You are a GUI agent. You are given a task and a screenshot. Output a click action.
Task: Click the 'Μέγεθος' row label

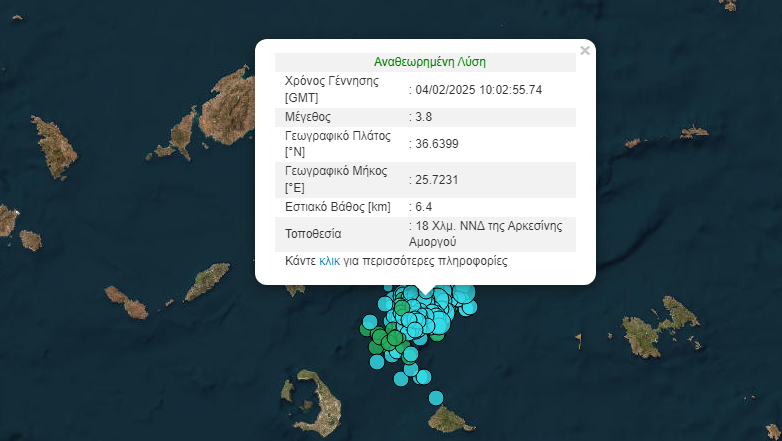[x=309, y=117]
